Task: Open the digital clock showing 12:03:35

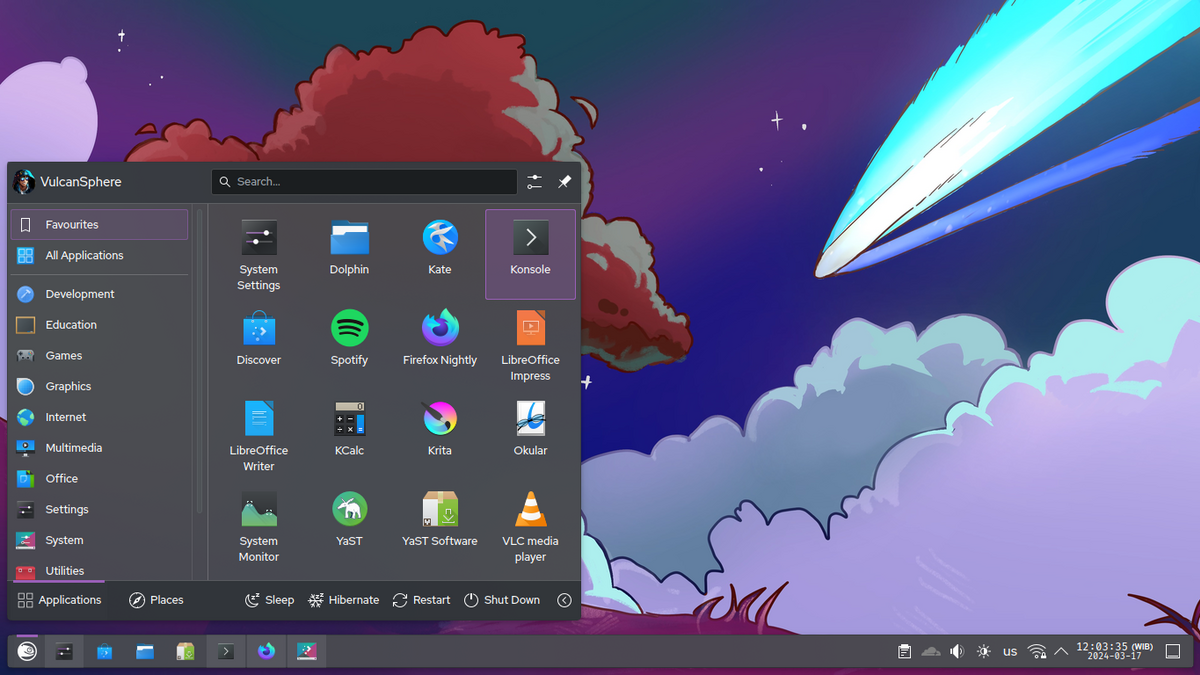Action: [1115, 651]
